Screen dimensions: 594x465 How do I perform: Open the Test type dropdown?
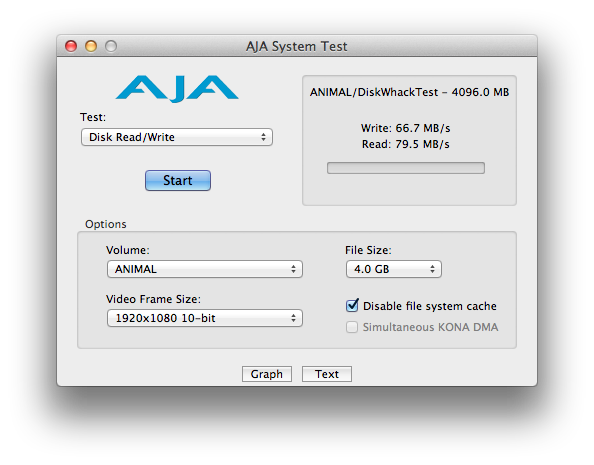coord(177,137)
